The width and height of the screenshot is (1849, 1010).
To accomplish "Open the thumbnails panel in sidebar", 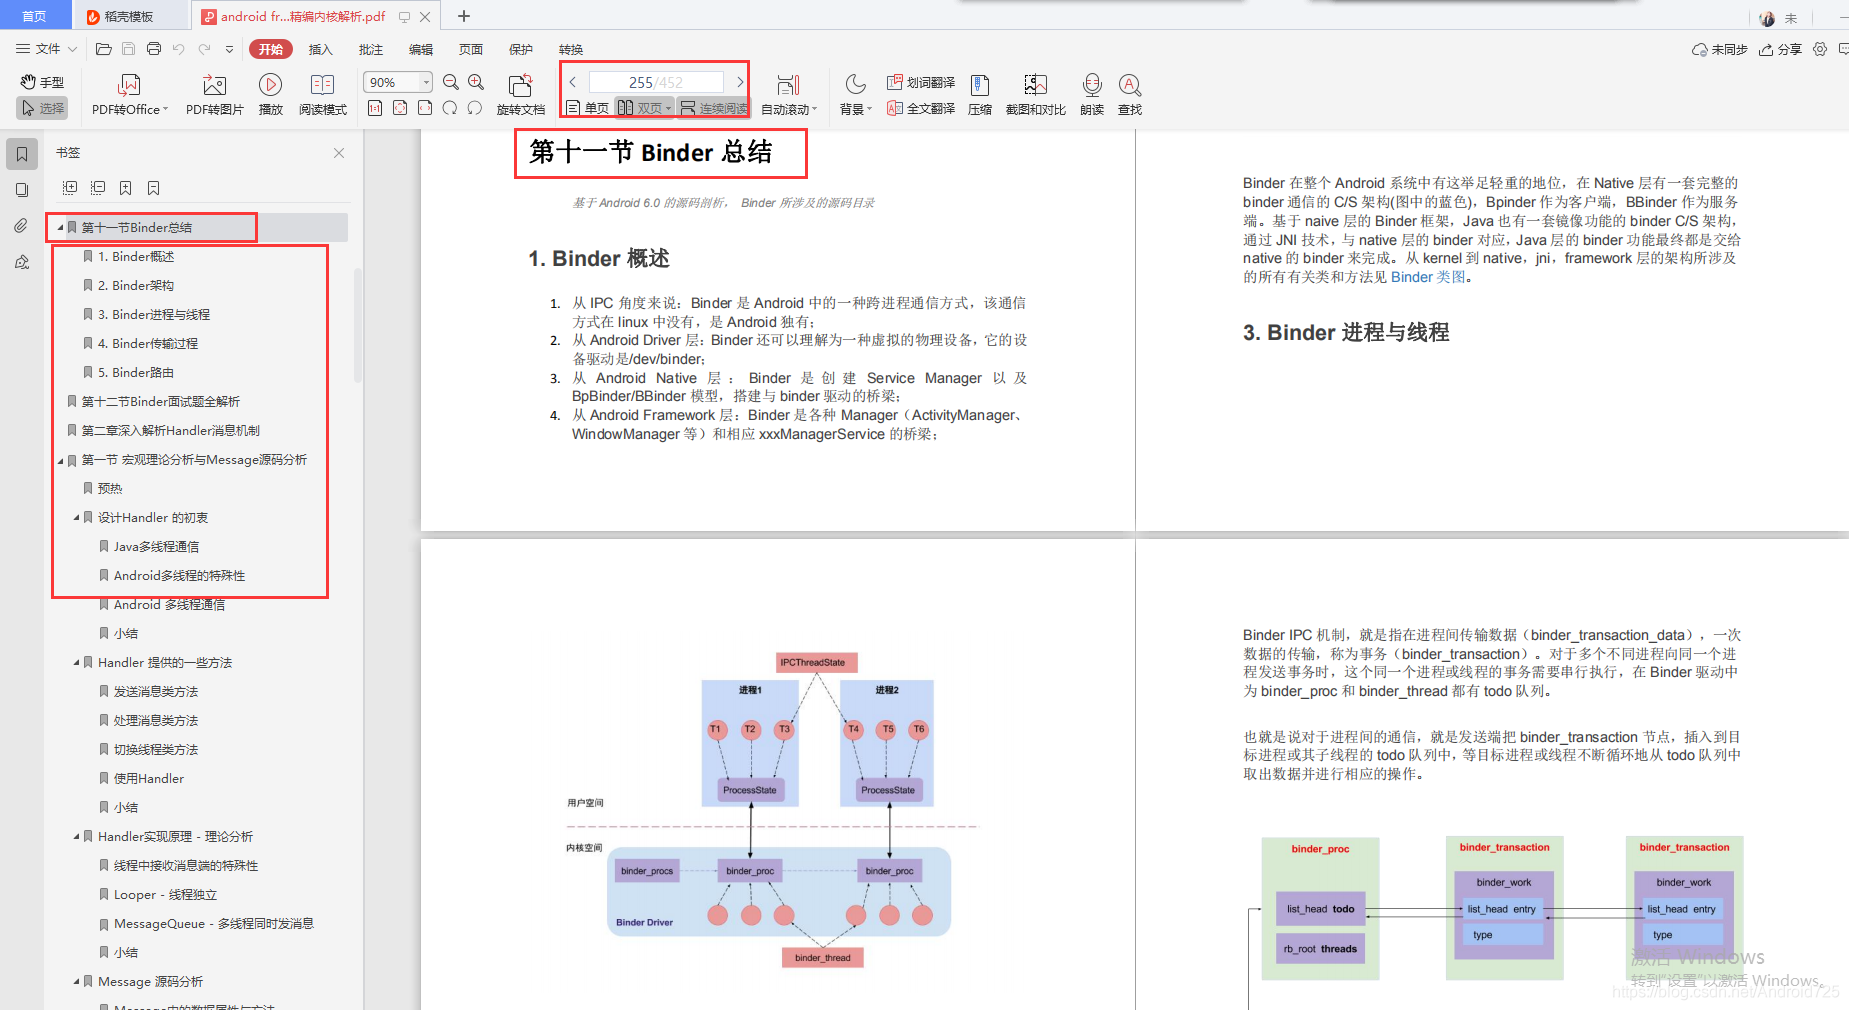I will [x=22, y=190].
